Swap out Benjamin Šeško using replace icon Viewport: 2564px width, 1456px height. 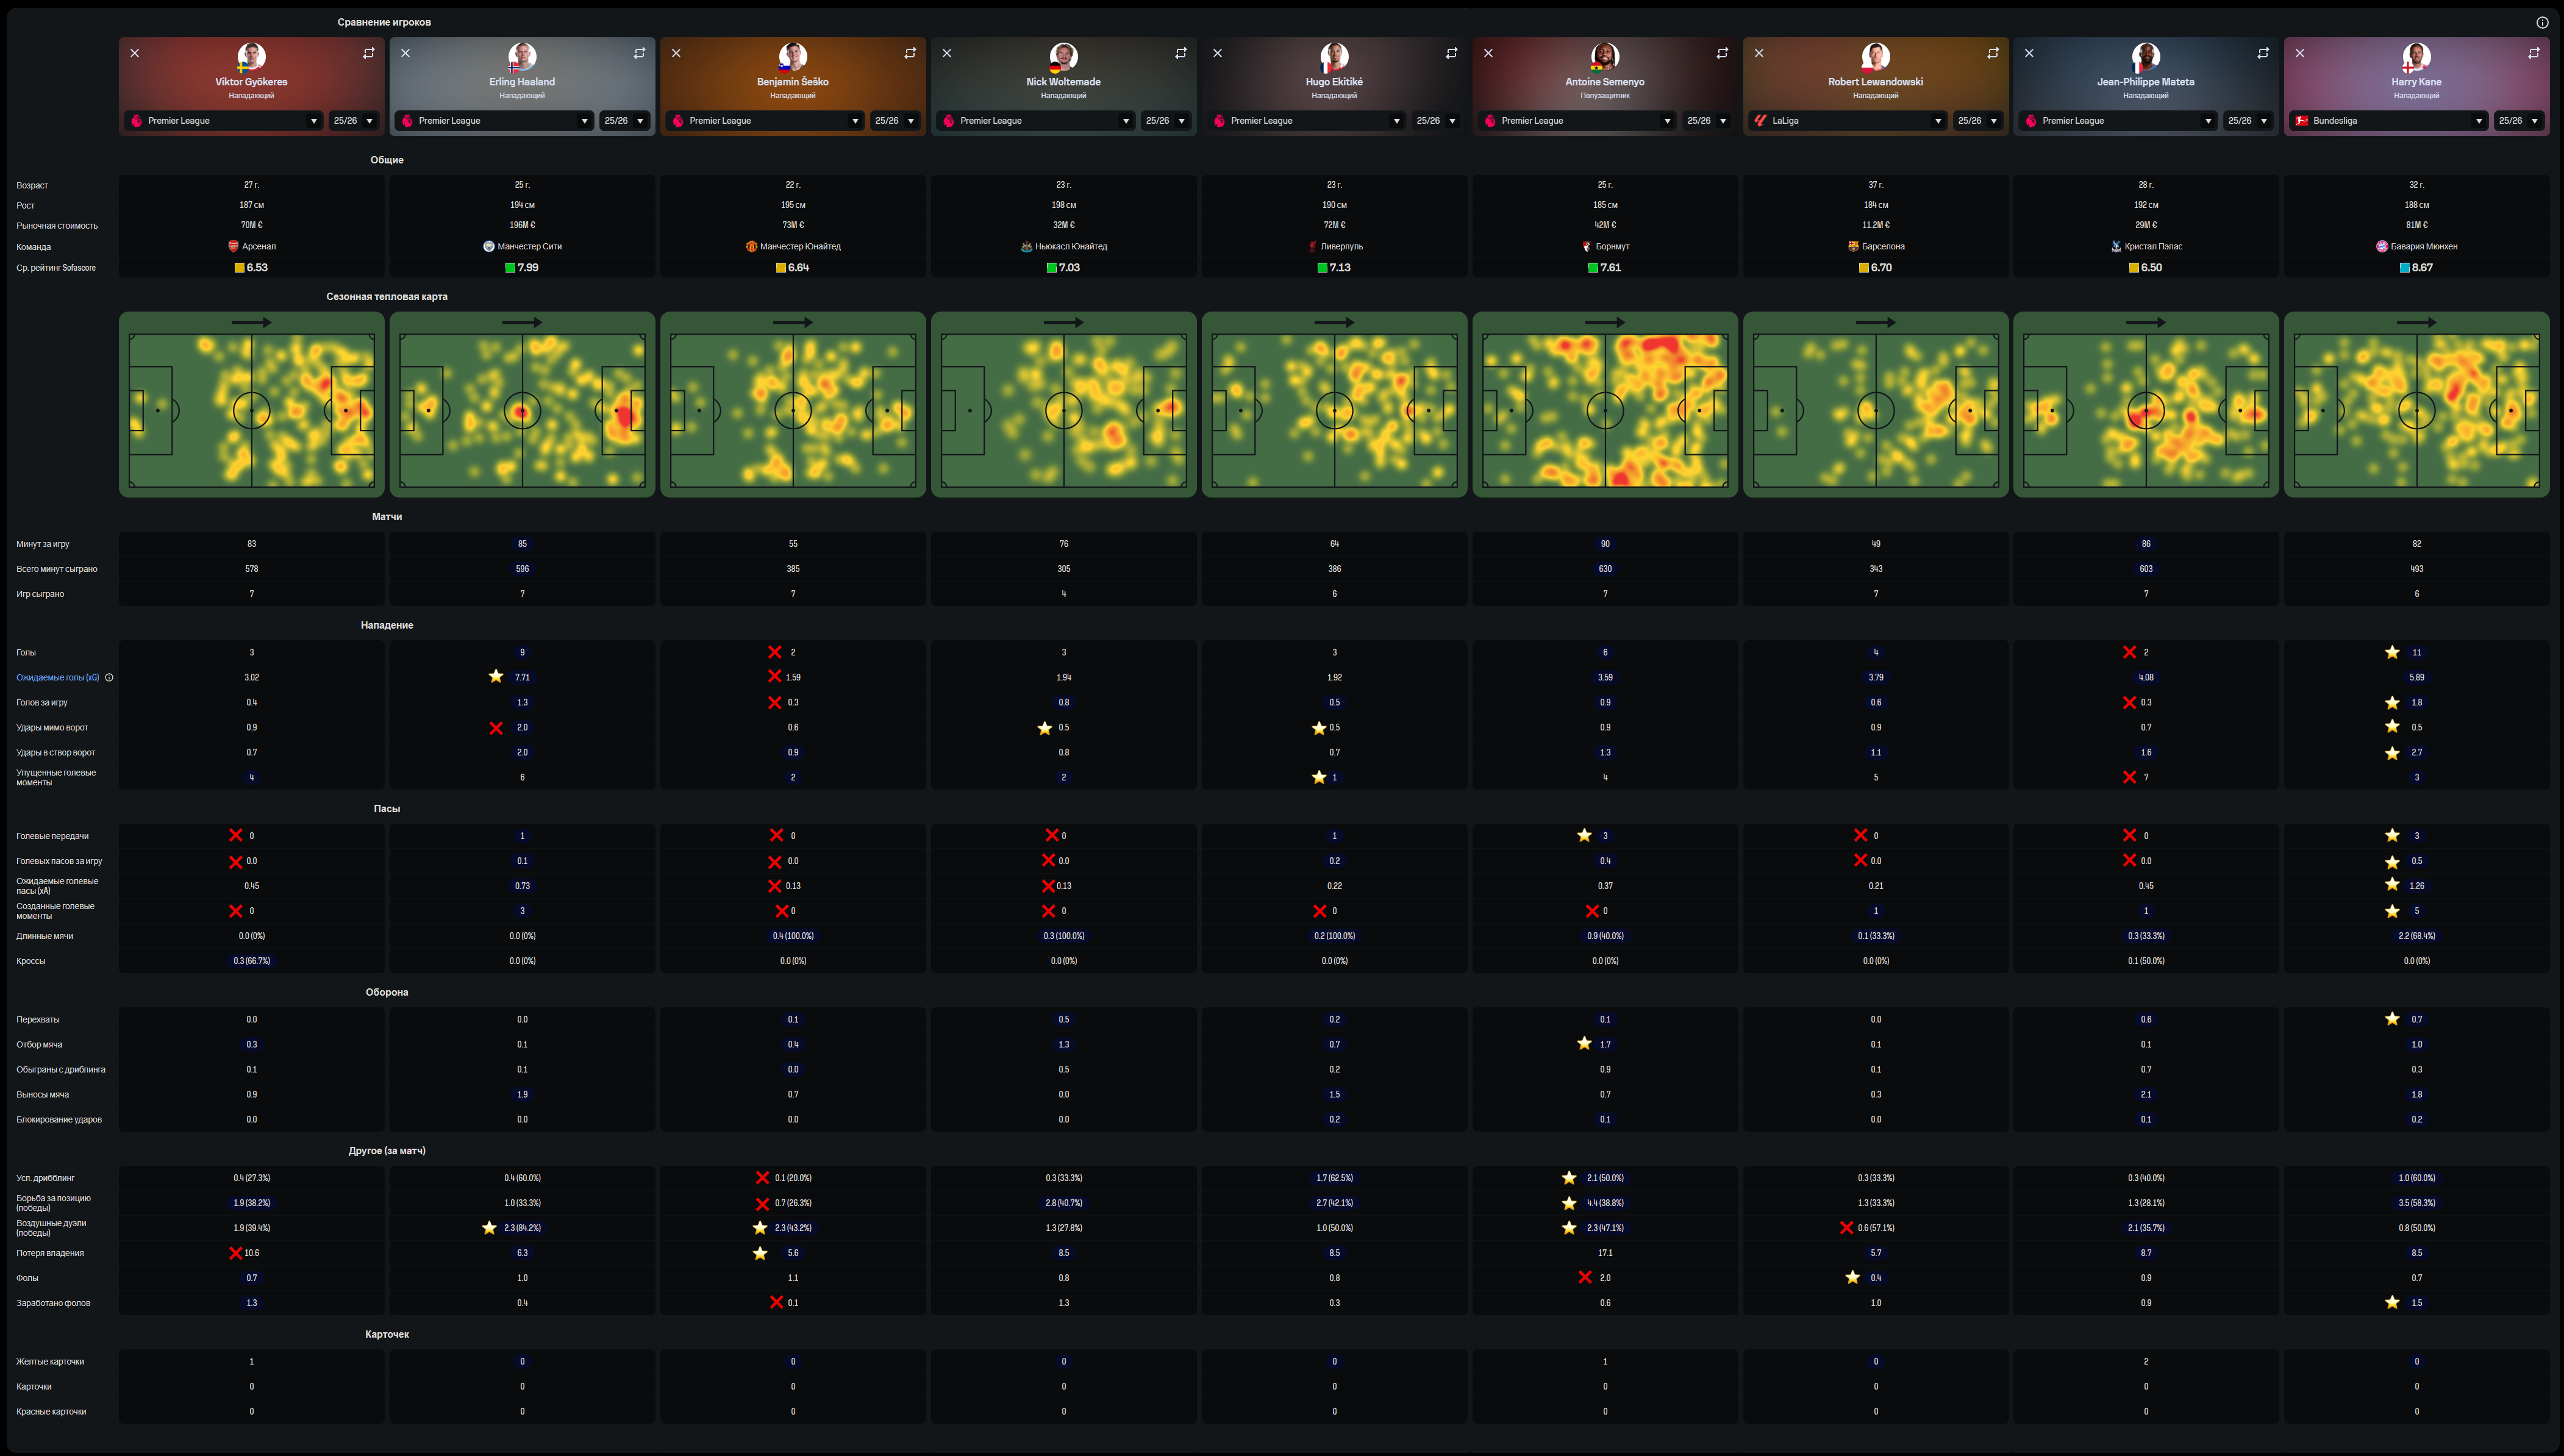(910, 53)
